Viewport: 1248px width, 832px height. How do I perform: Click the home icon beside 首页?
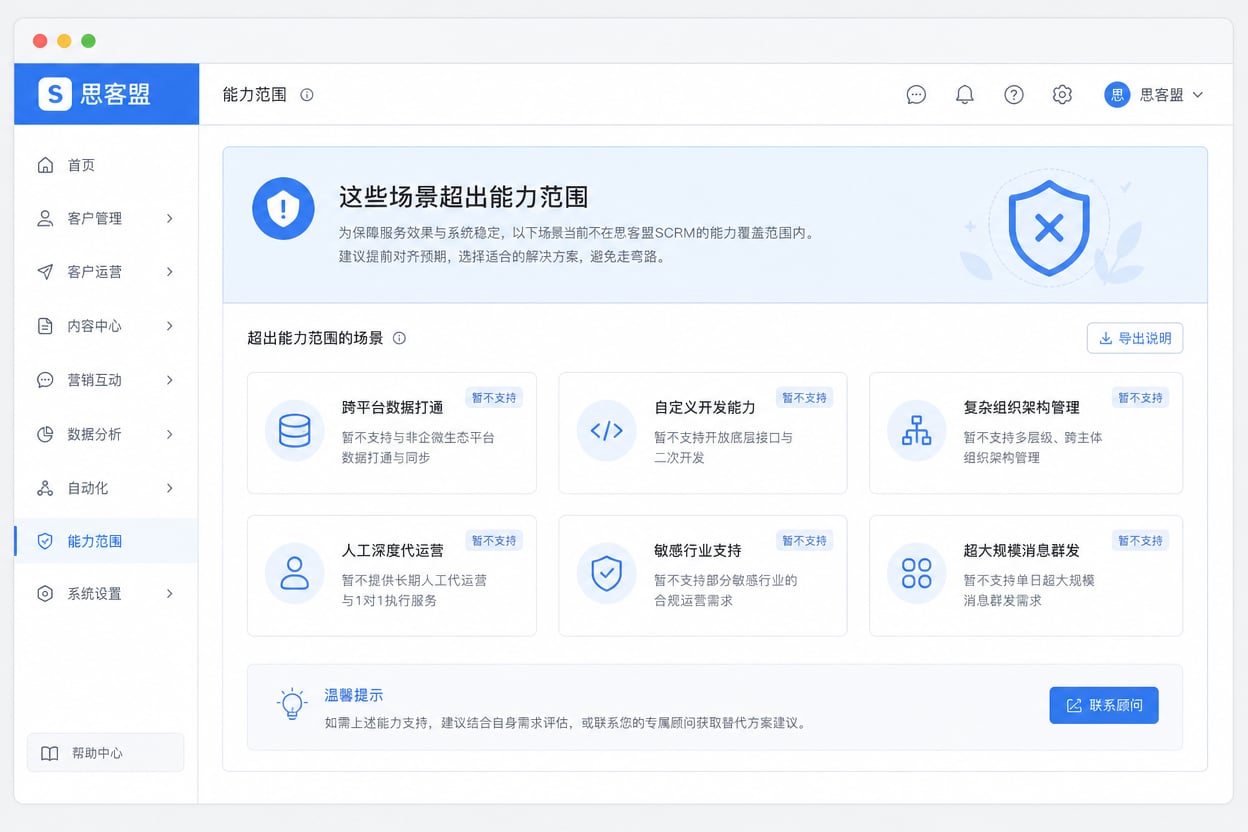coord(45,165)
